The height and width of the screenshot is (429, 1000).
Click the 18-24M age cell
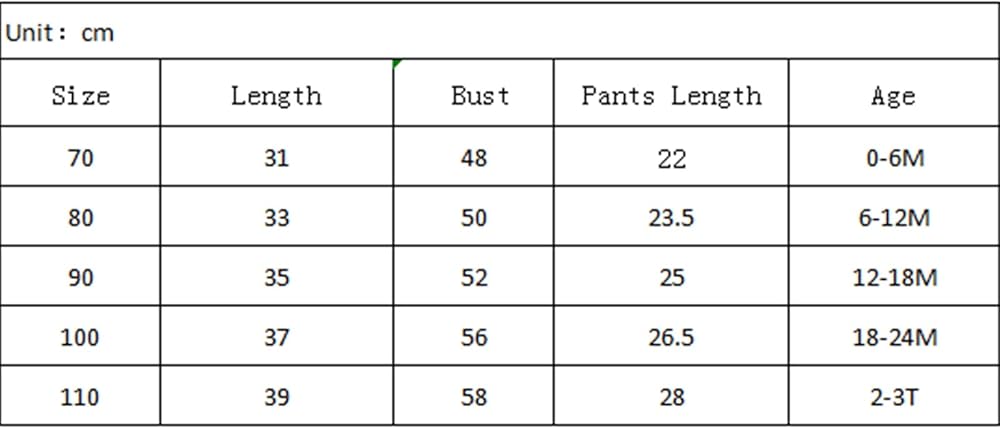pyautogui.click(x=894, y=336)
